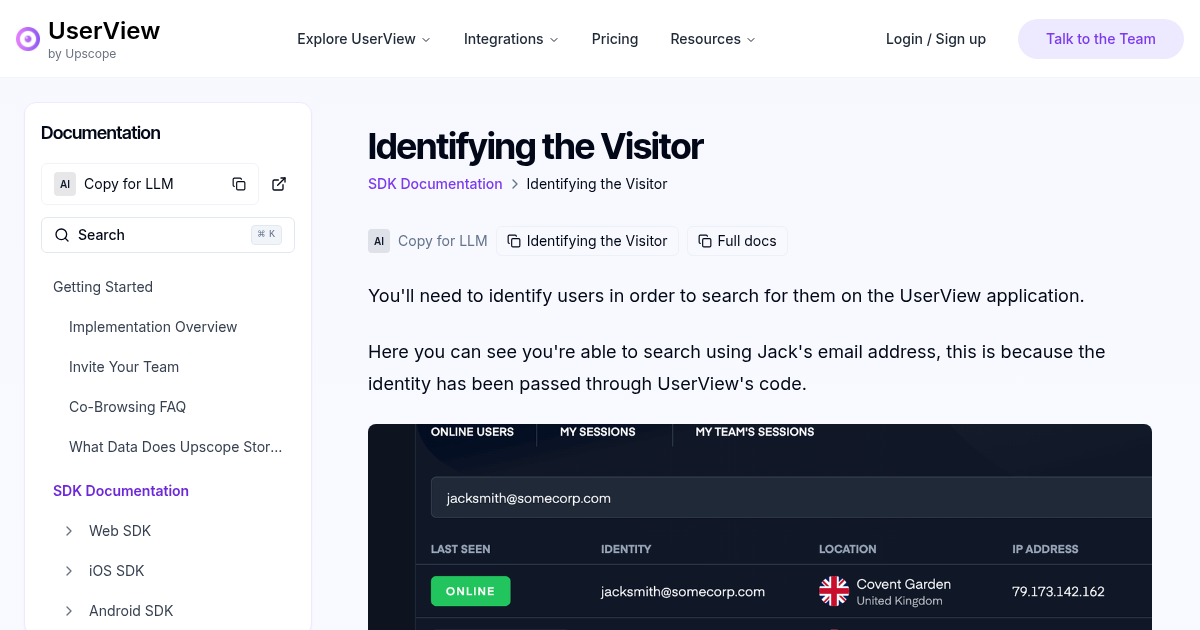Click MY SESSIONS tab in screenshot
1200x630 pixels.
pos(598,432)
